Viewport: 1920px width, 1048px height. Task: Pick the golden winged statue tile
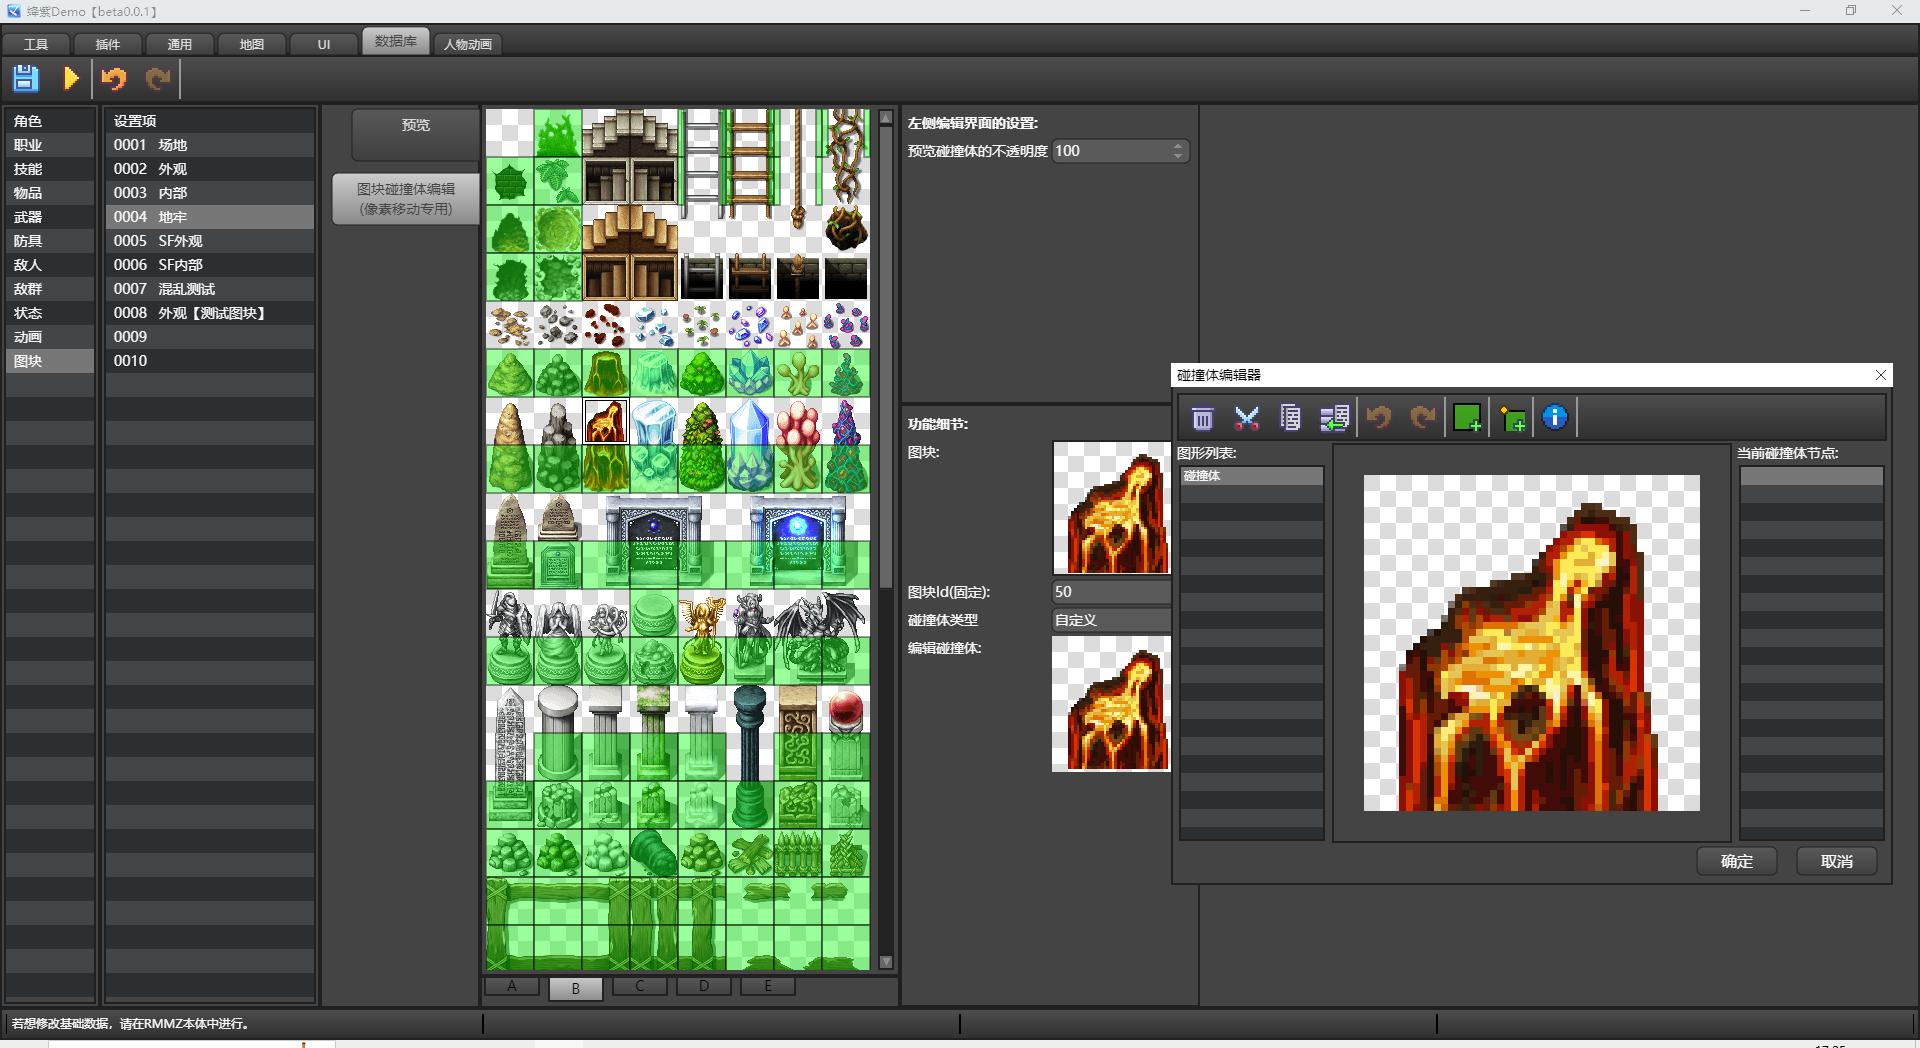click(x=702, y=614)
